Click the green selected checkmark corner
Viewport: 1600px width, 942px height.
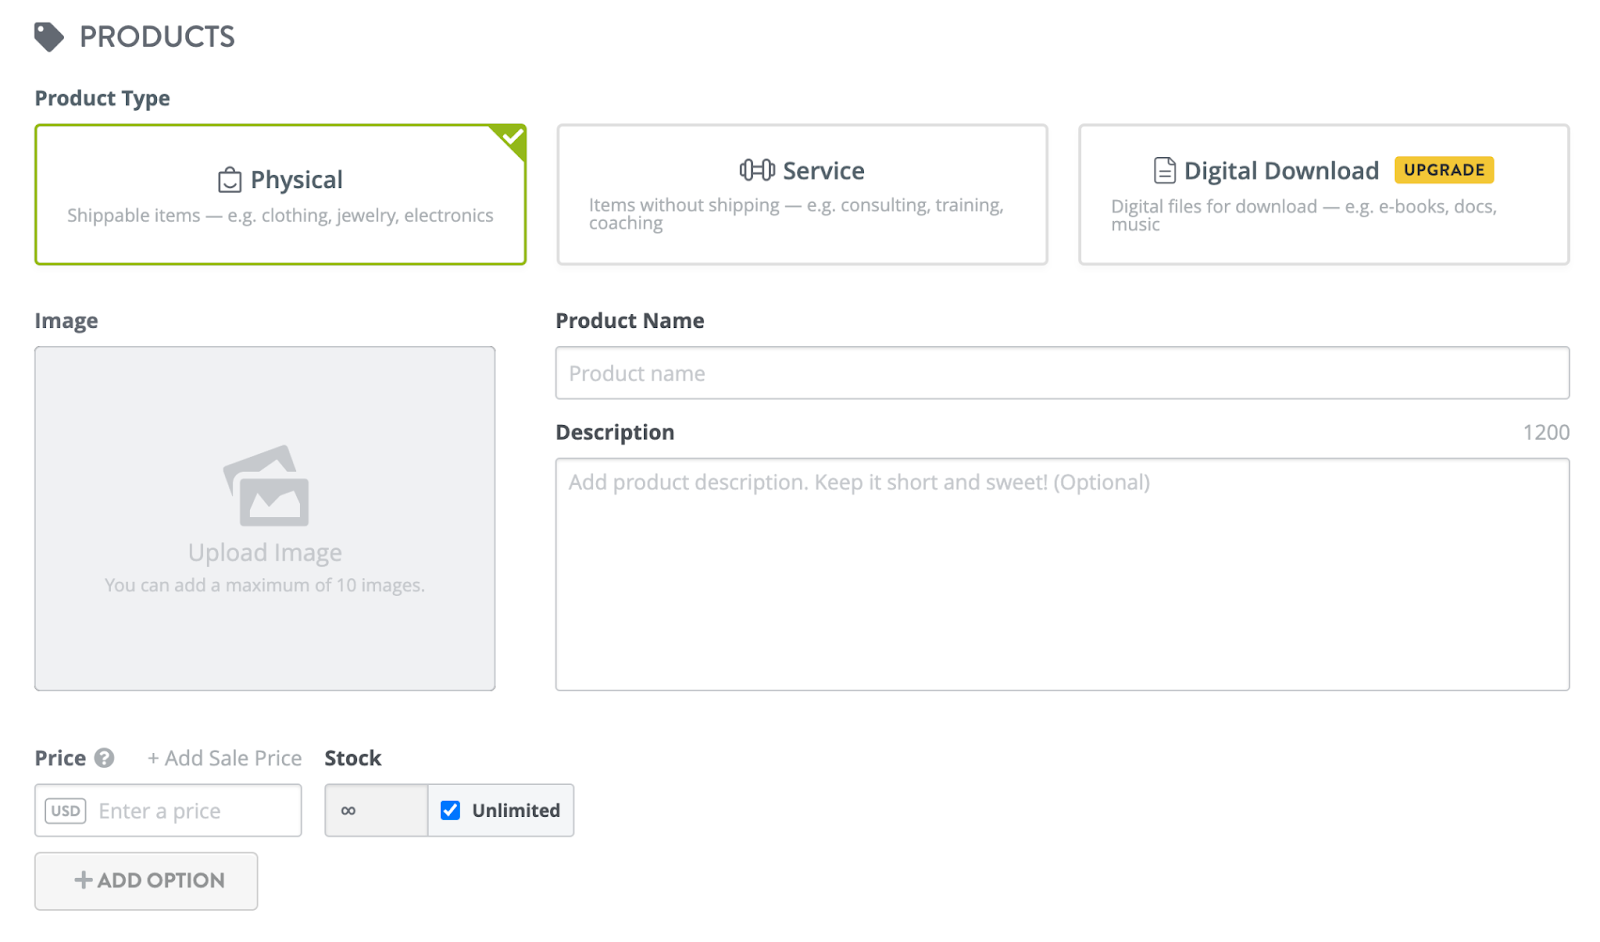tap(513, 137)
